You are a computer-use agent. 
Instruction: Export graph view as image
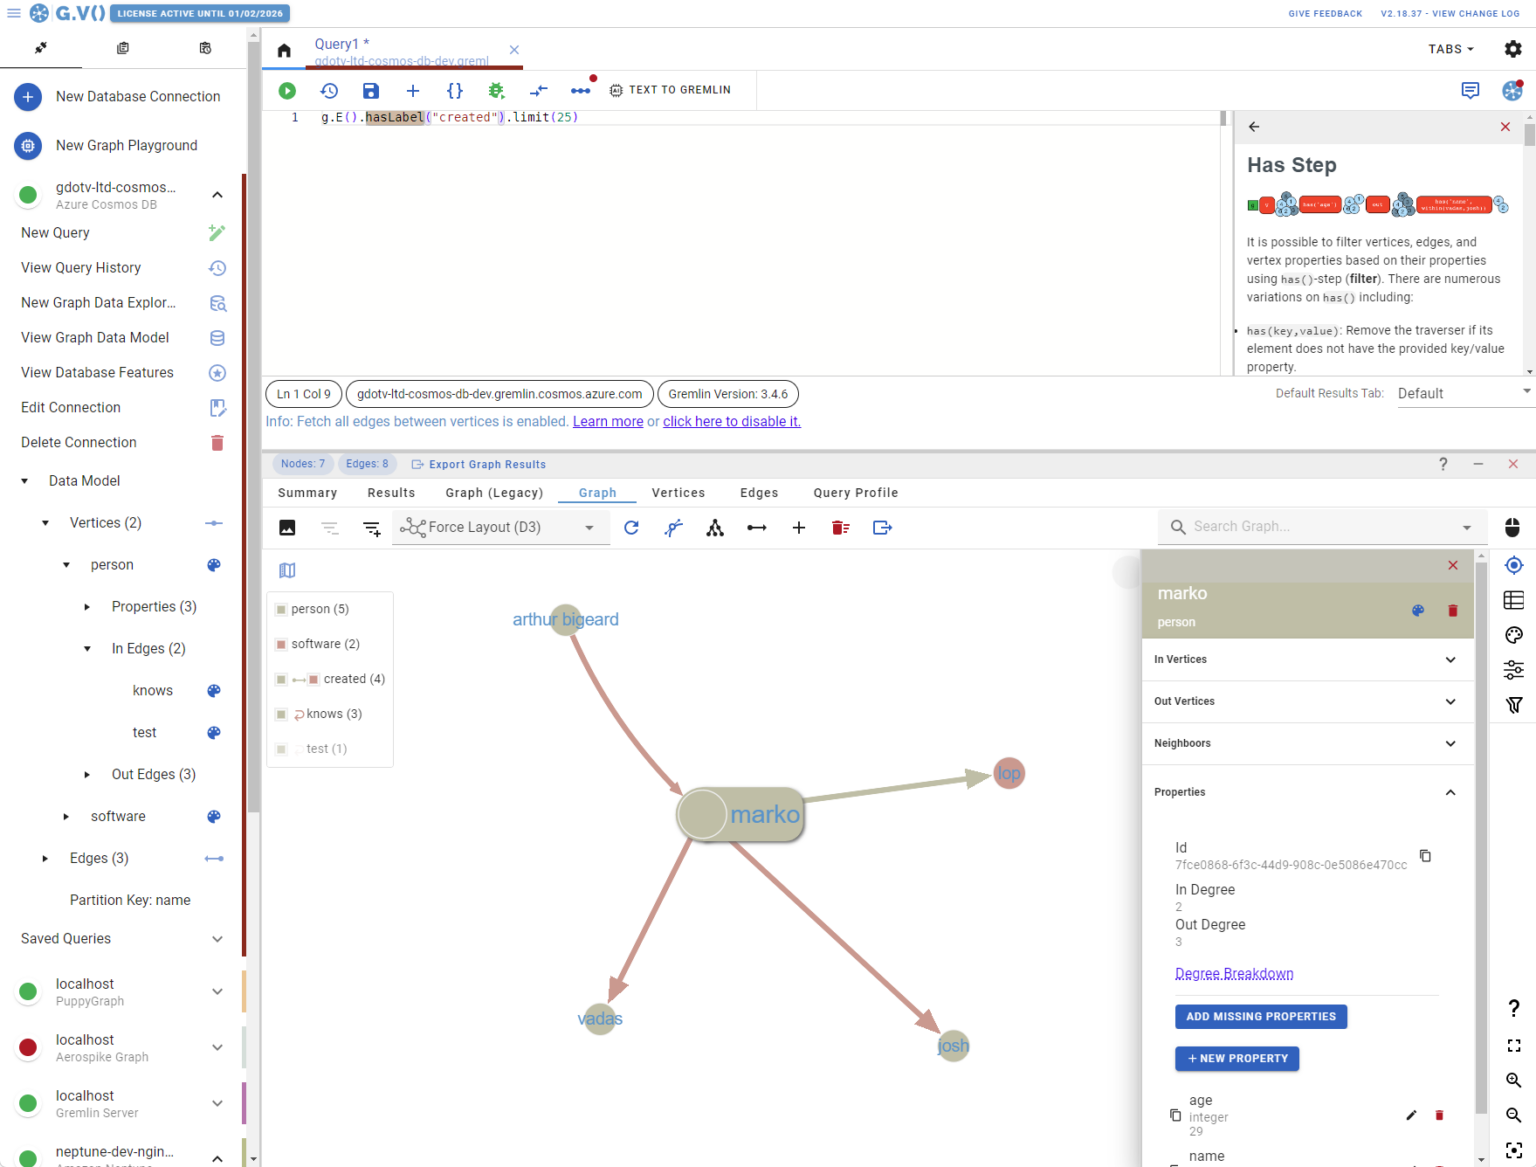(287, 527)
